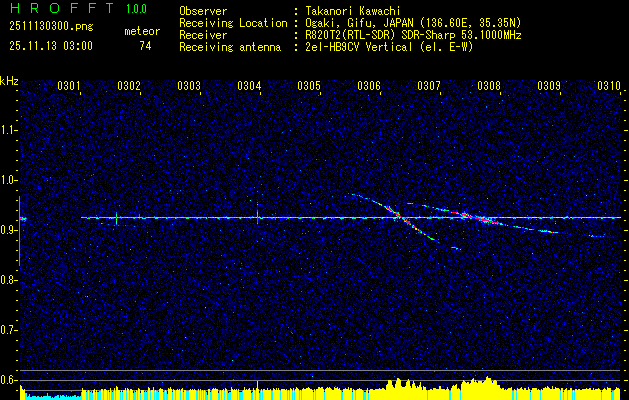Click the red meteor echo crossing near 0308

tap(479, 218)
